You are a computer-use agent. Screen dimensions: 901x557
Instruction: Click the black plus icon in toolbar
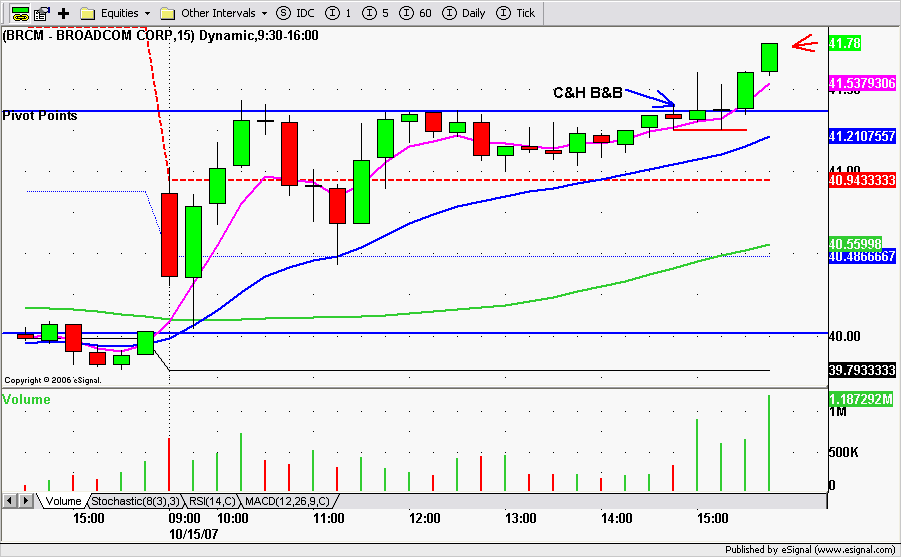[x=63, y=13]
